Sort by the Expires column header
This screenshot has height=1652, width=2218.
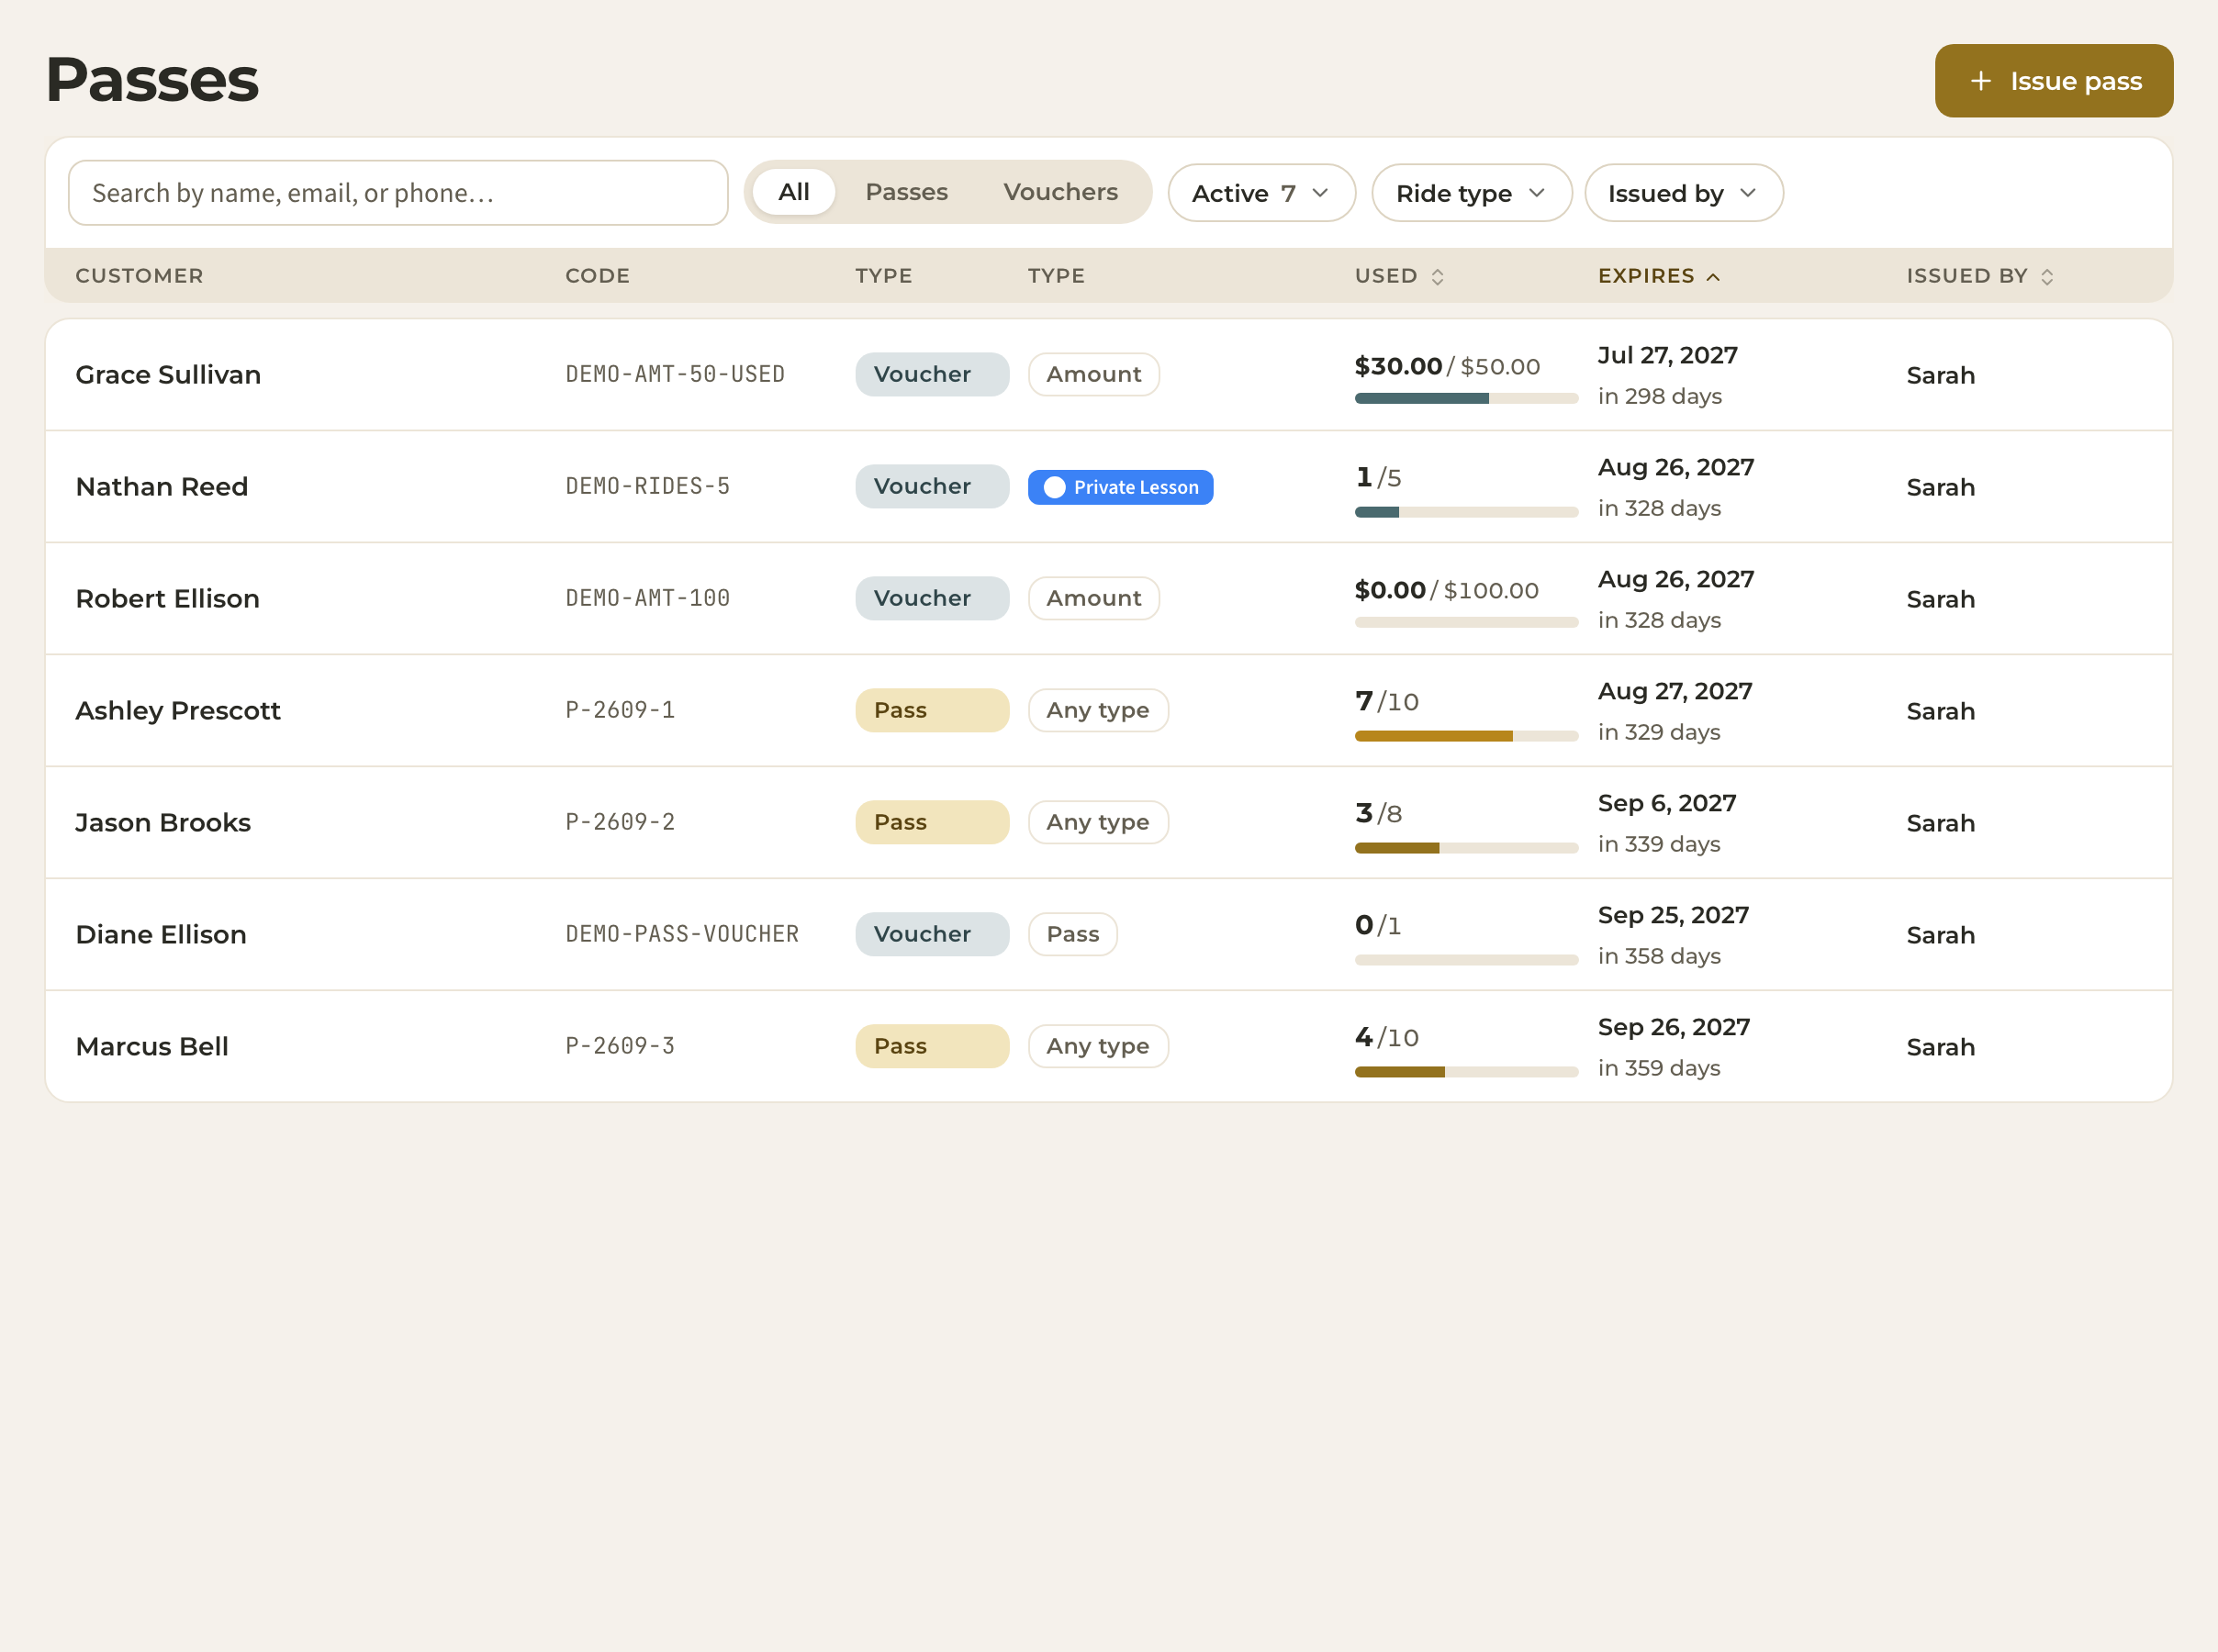pos(1659,276)
